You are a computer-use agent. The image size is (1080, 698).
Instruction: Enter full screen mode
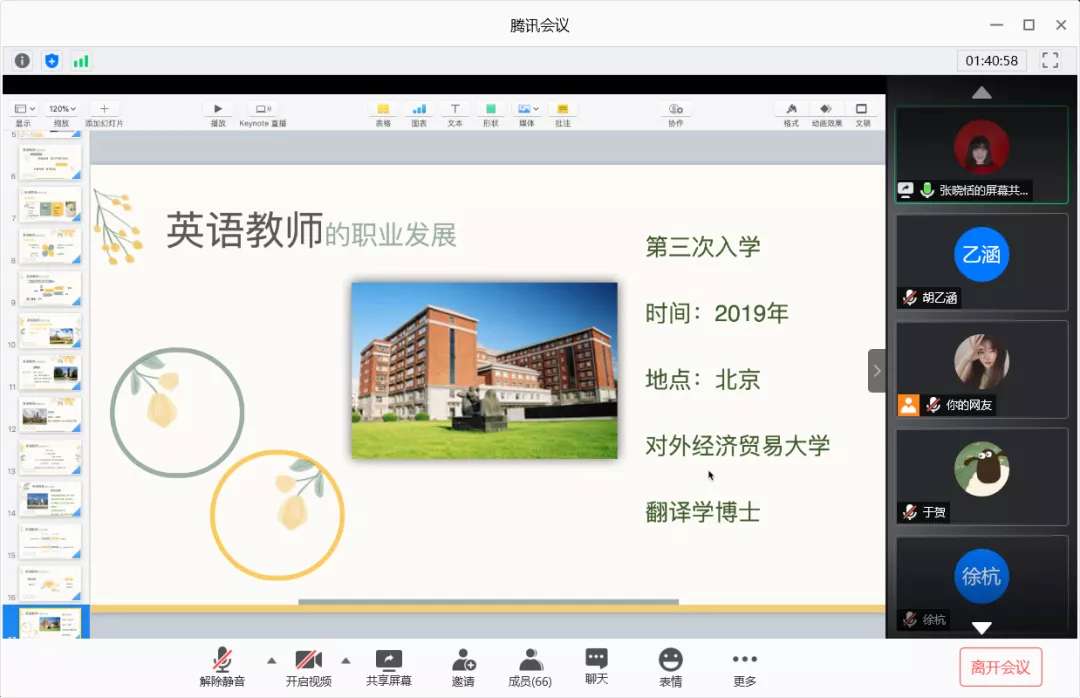point(1050,61)
